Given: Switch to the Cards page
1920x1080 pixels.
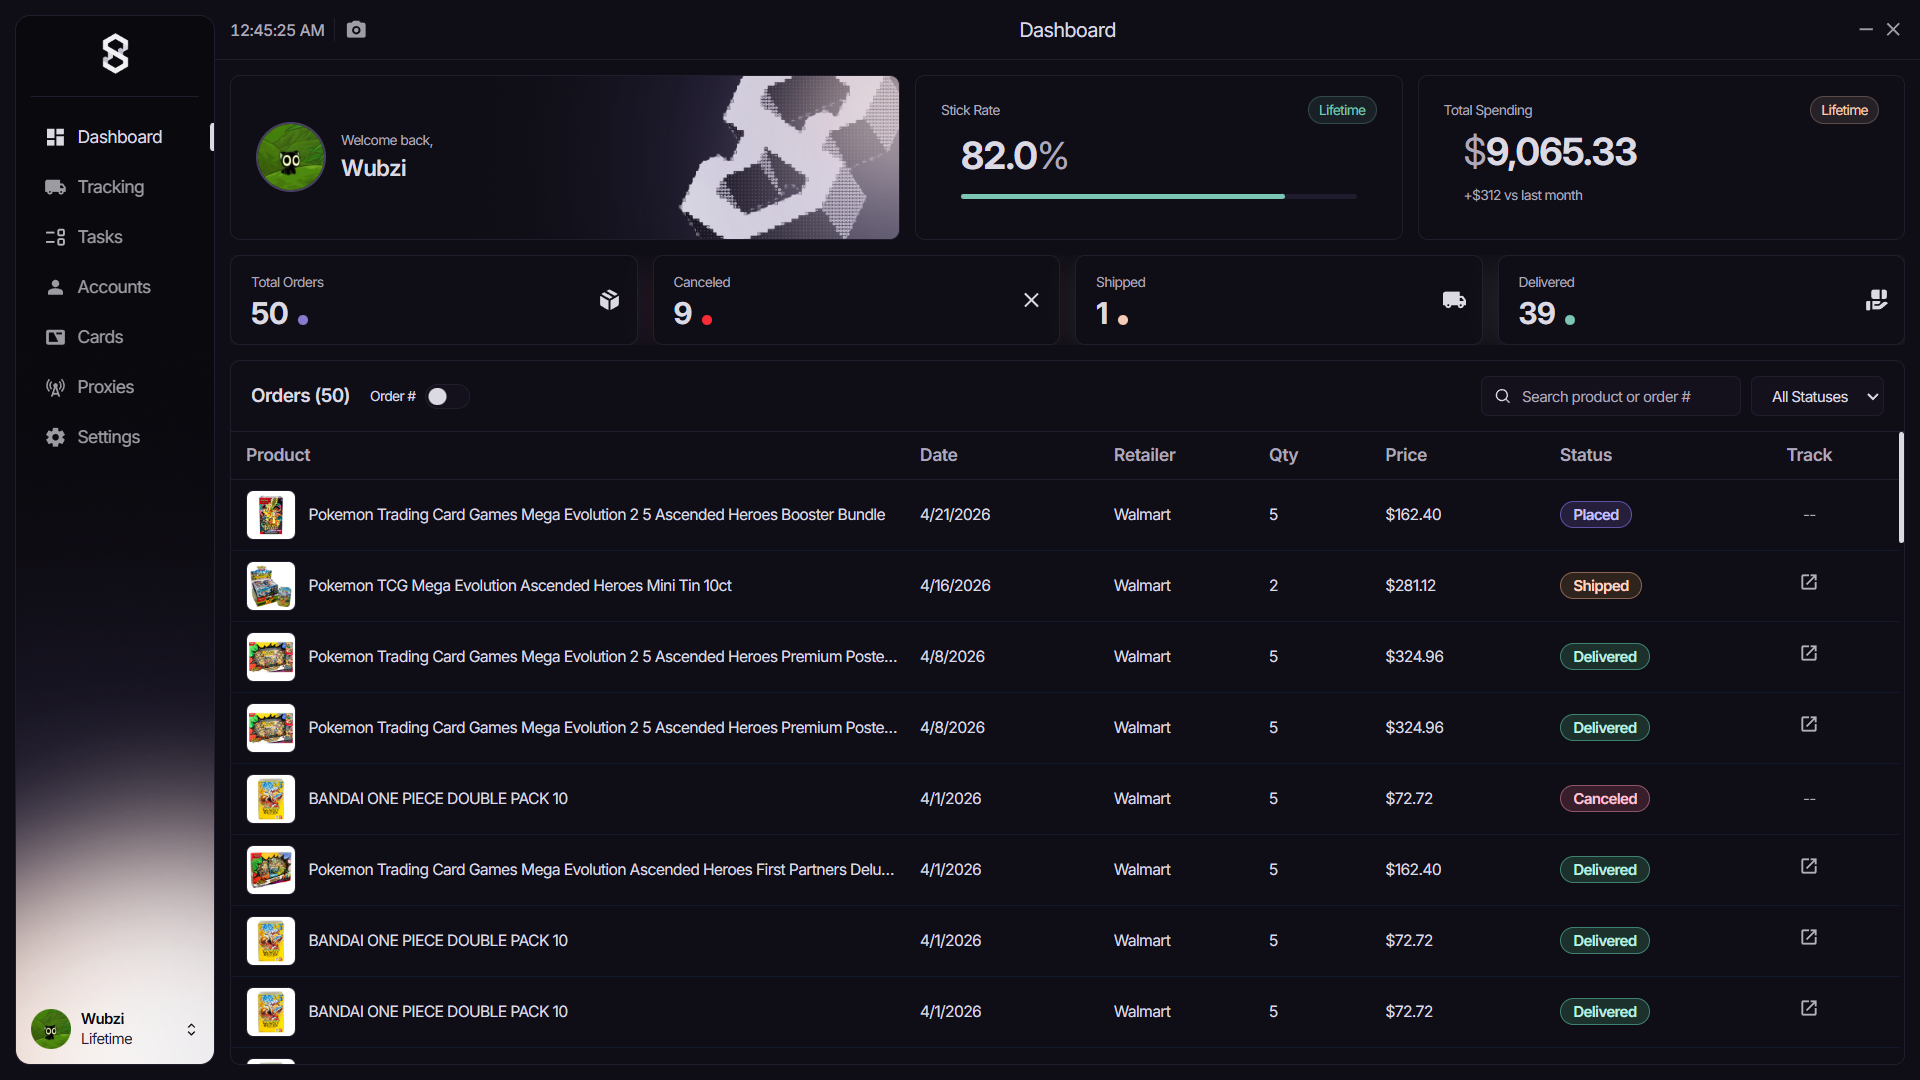Looking at the screenshot, I should coord(115,337).
